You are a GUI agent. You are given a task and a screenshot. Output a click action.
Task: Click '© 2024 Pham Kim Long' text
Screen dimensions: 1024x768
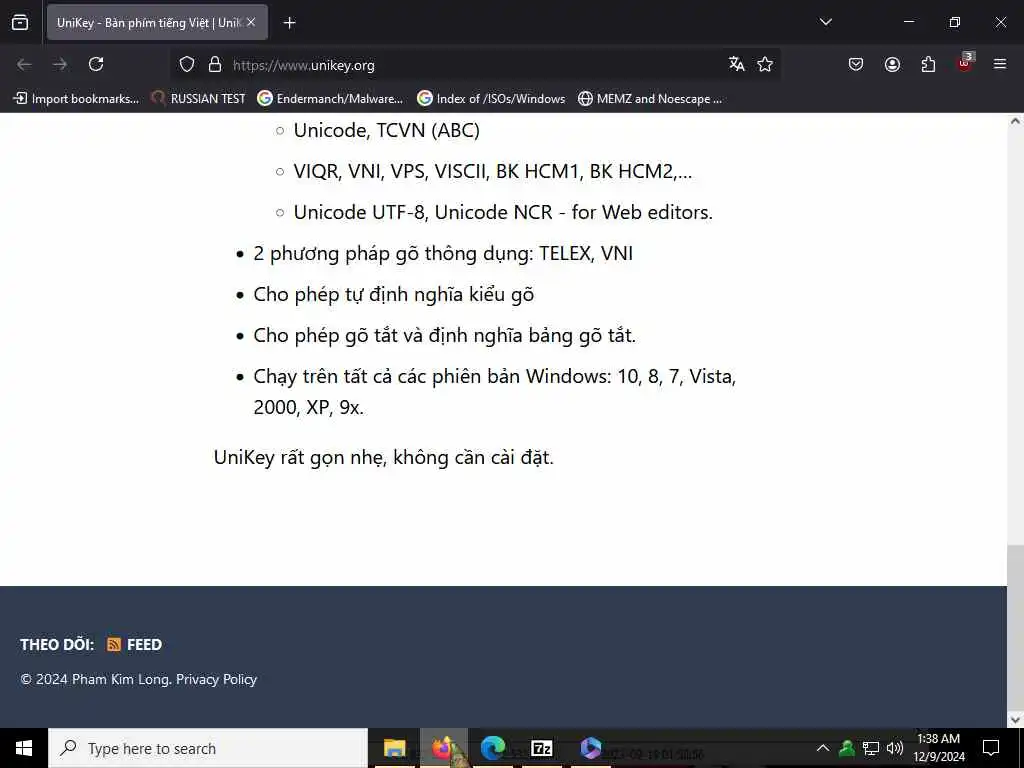pyautogui.click(x=96, y=679)
